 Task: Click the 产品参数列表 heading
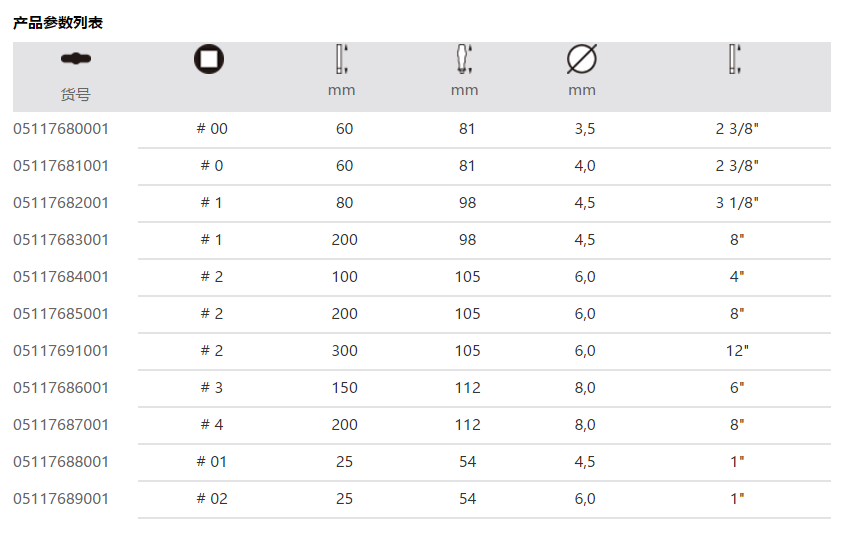tap(58, 22)
